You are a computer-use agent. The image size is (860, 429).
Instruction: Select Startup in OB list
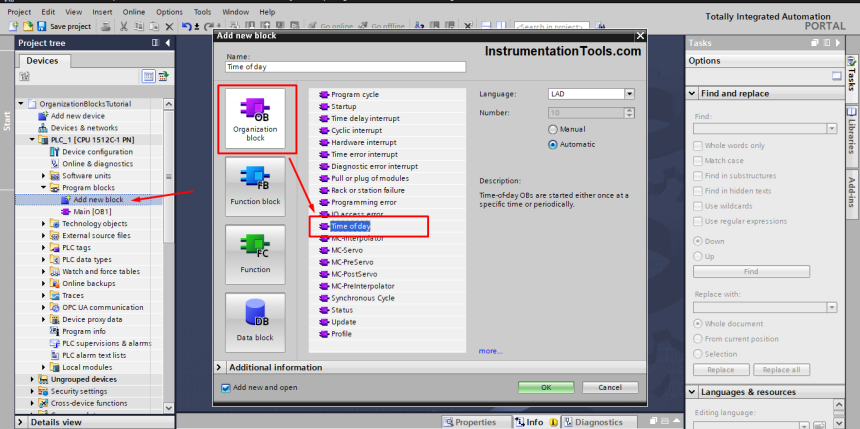click(343, 106)
